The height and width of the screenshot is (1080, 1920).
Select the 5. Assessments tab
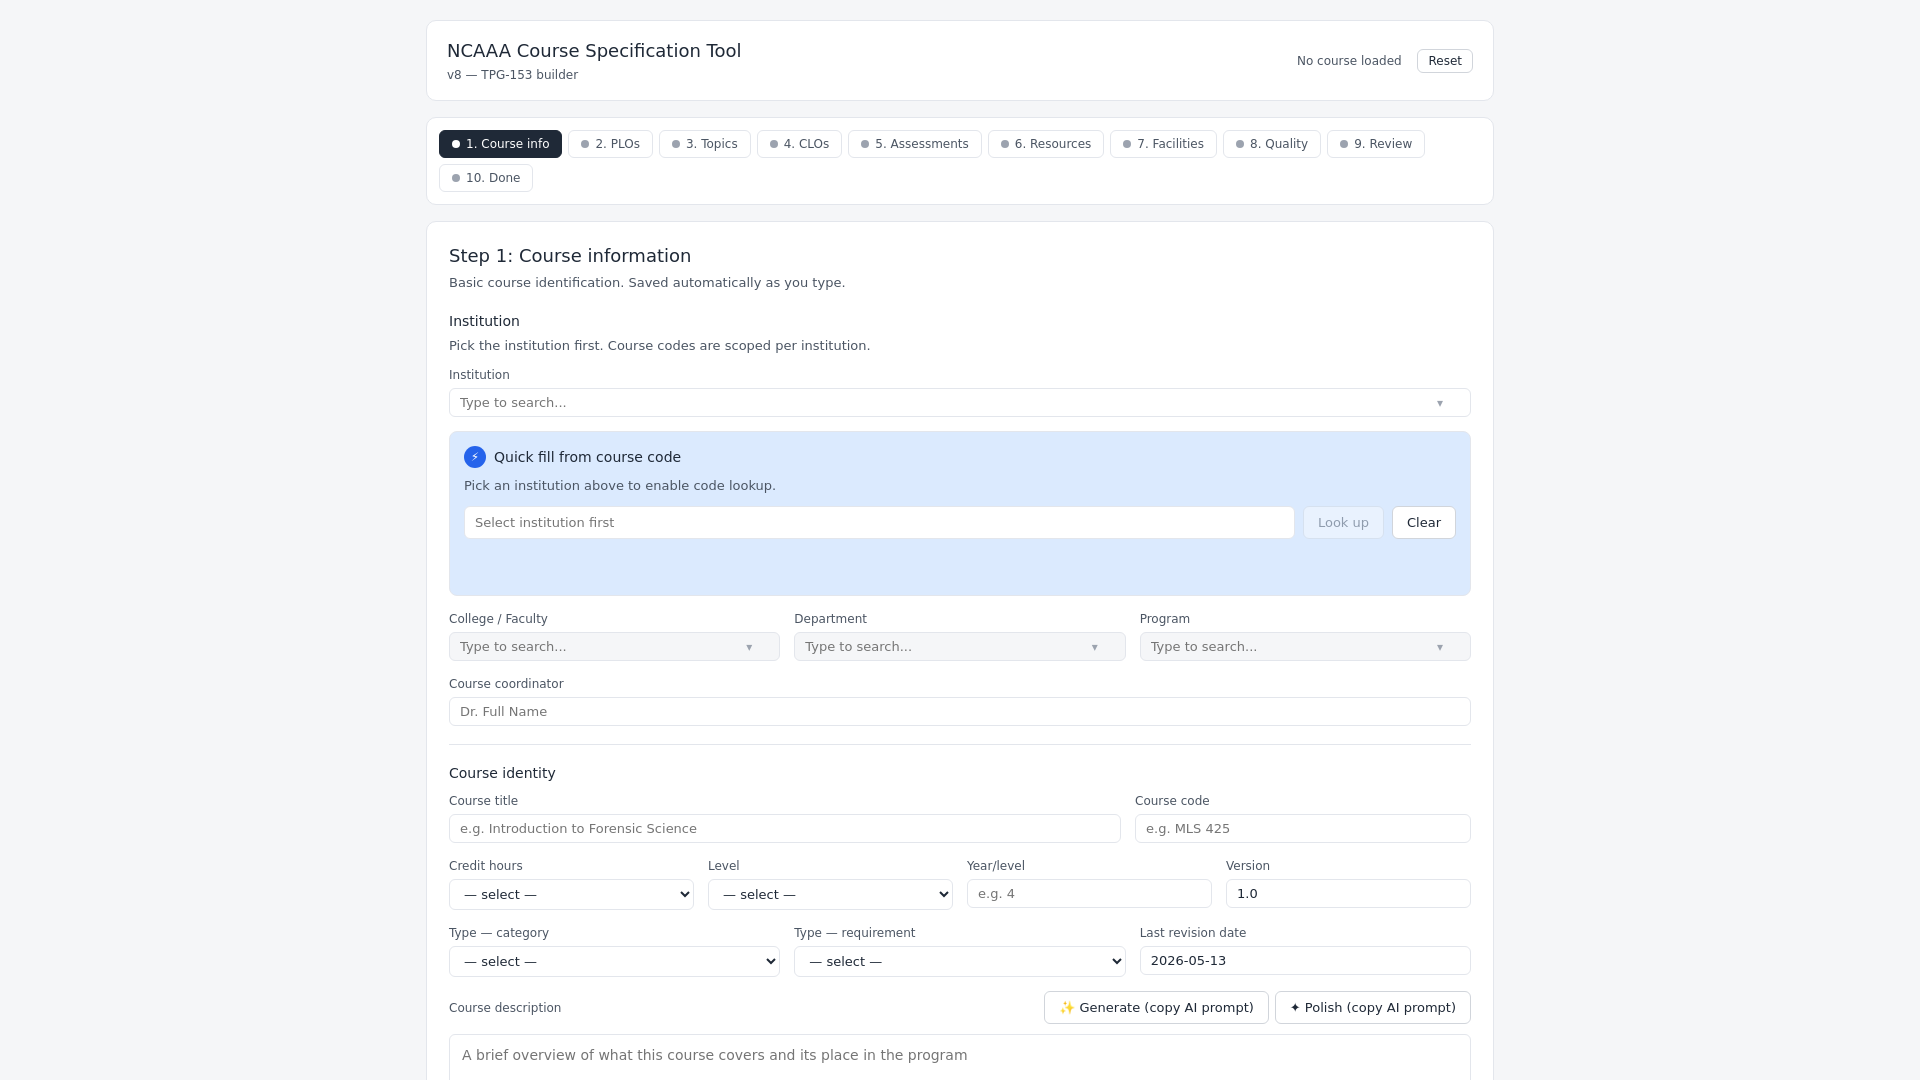(914, 144)
